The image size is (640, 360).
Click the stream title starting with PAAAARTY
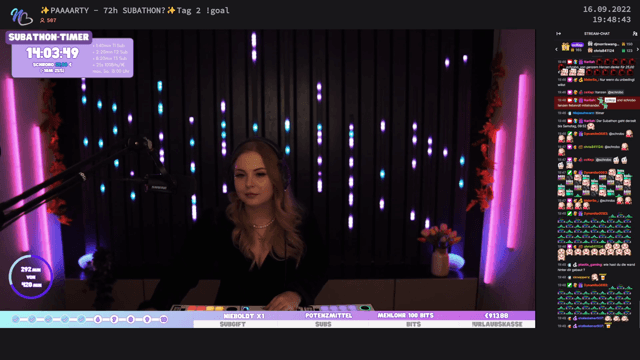click(x=135, y=11)
